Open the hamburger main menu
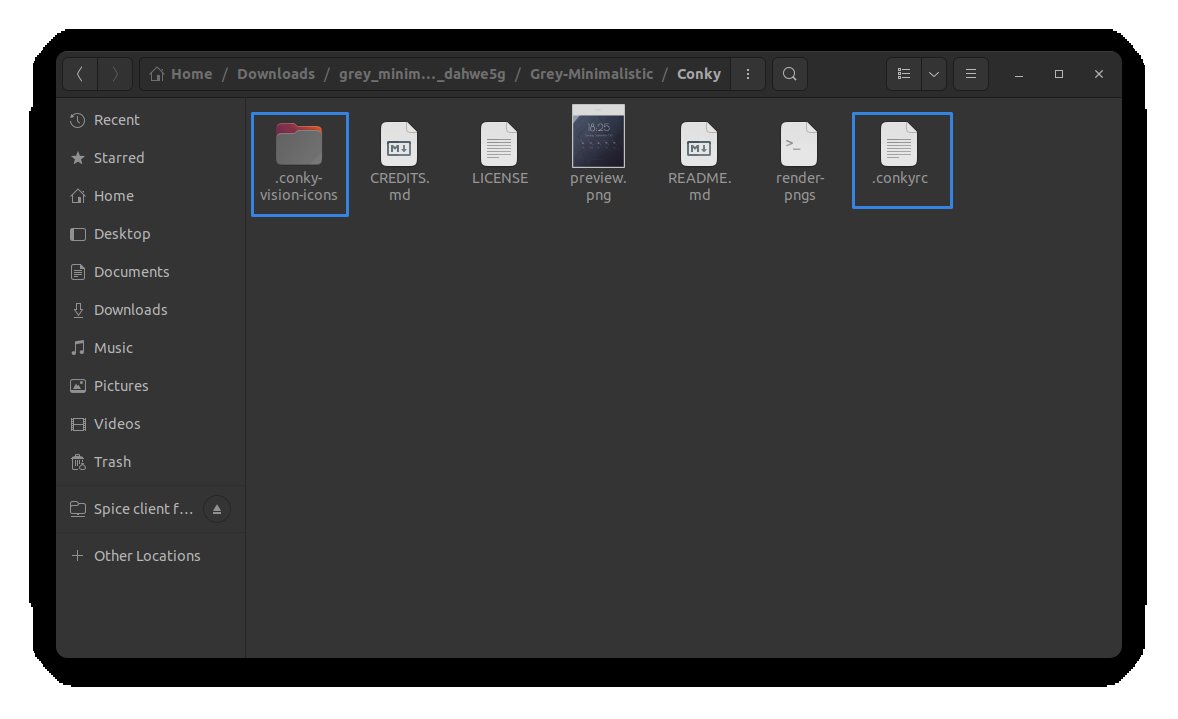This screenshot has width=1178, height=719. [x=970, y=74]
